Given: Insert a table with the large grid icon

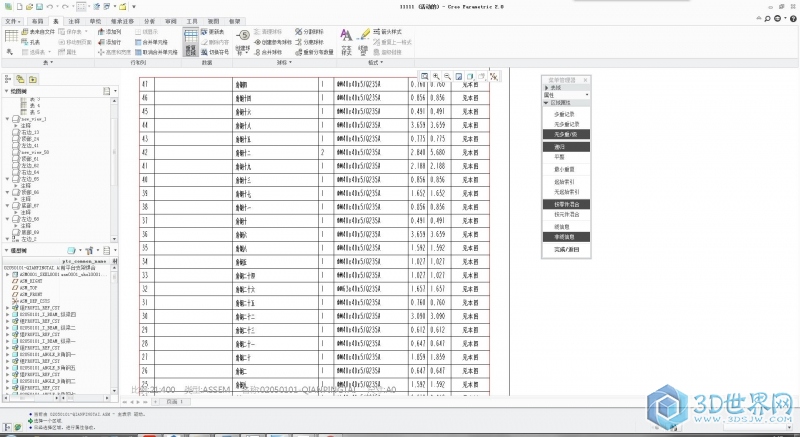Looking at the screenshot, I should pos(11,36).
